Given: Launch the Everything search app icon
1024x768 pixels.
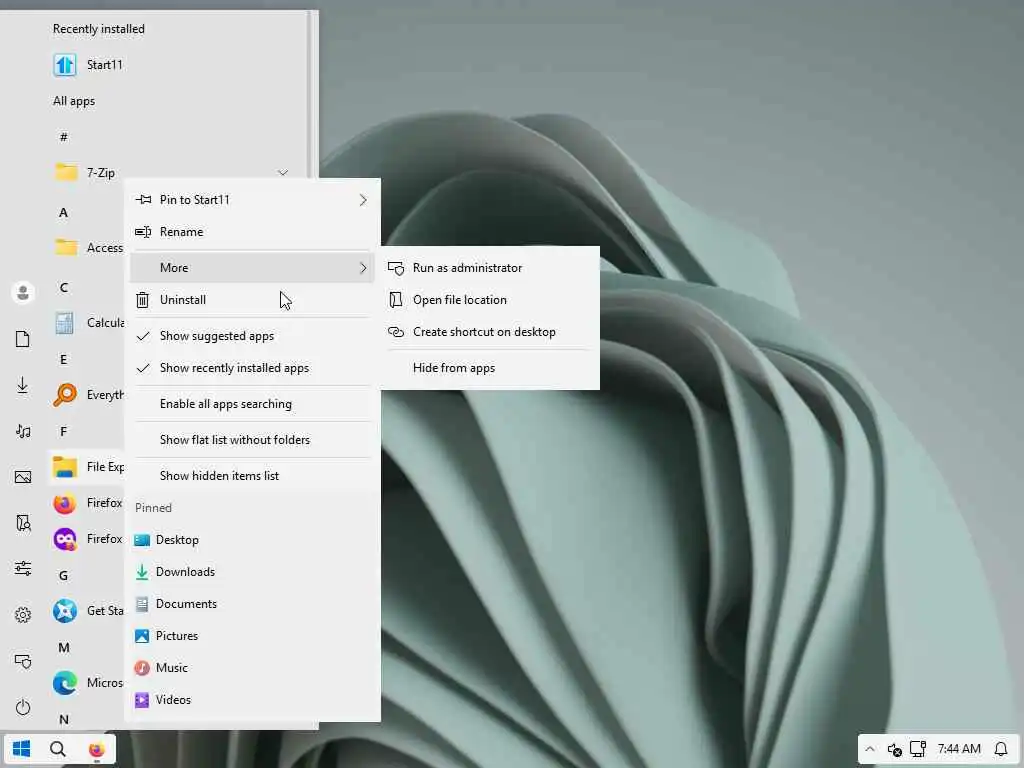Looking at the screenshot, I should pos(65,394).
